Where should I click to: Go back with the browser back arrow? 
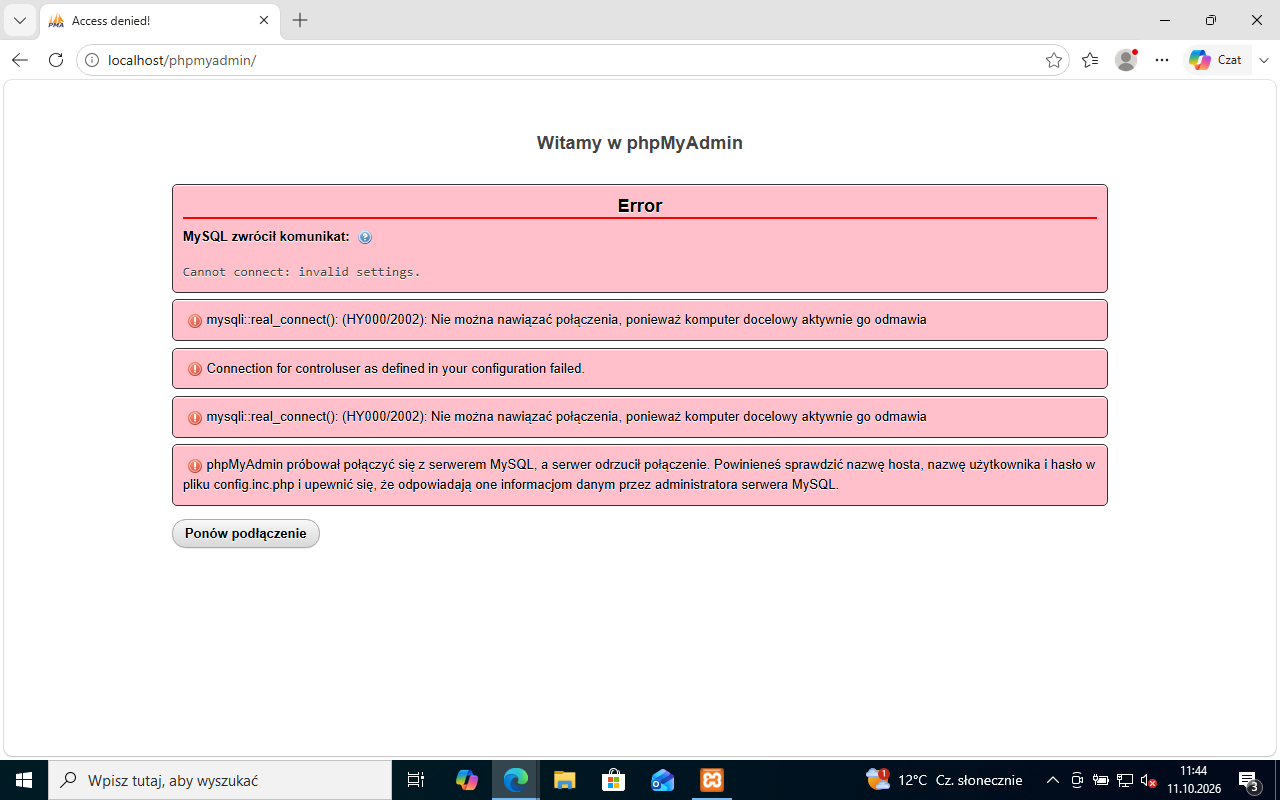[x=20, y=60]
